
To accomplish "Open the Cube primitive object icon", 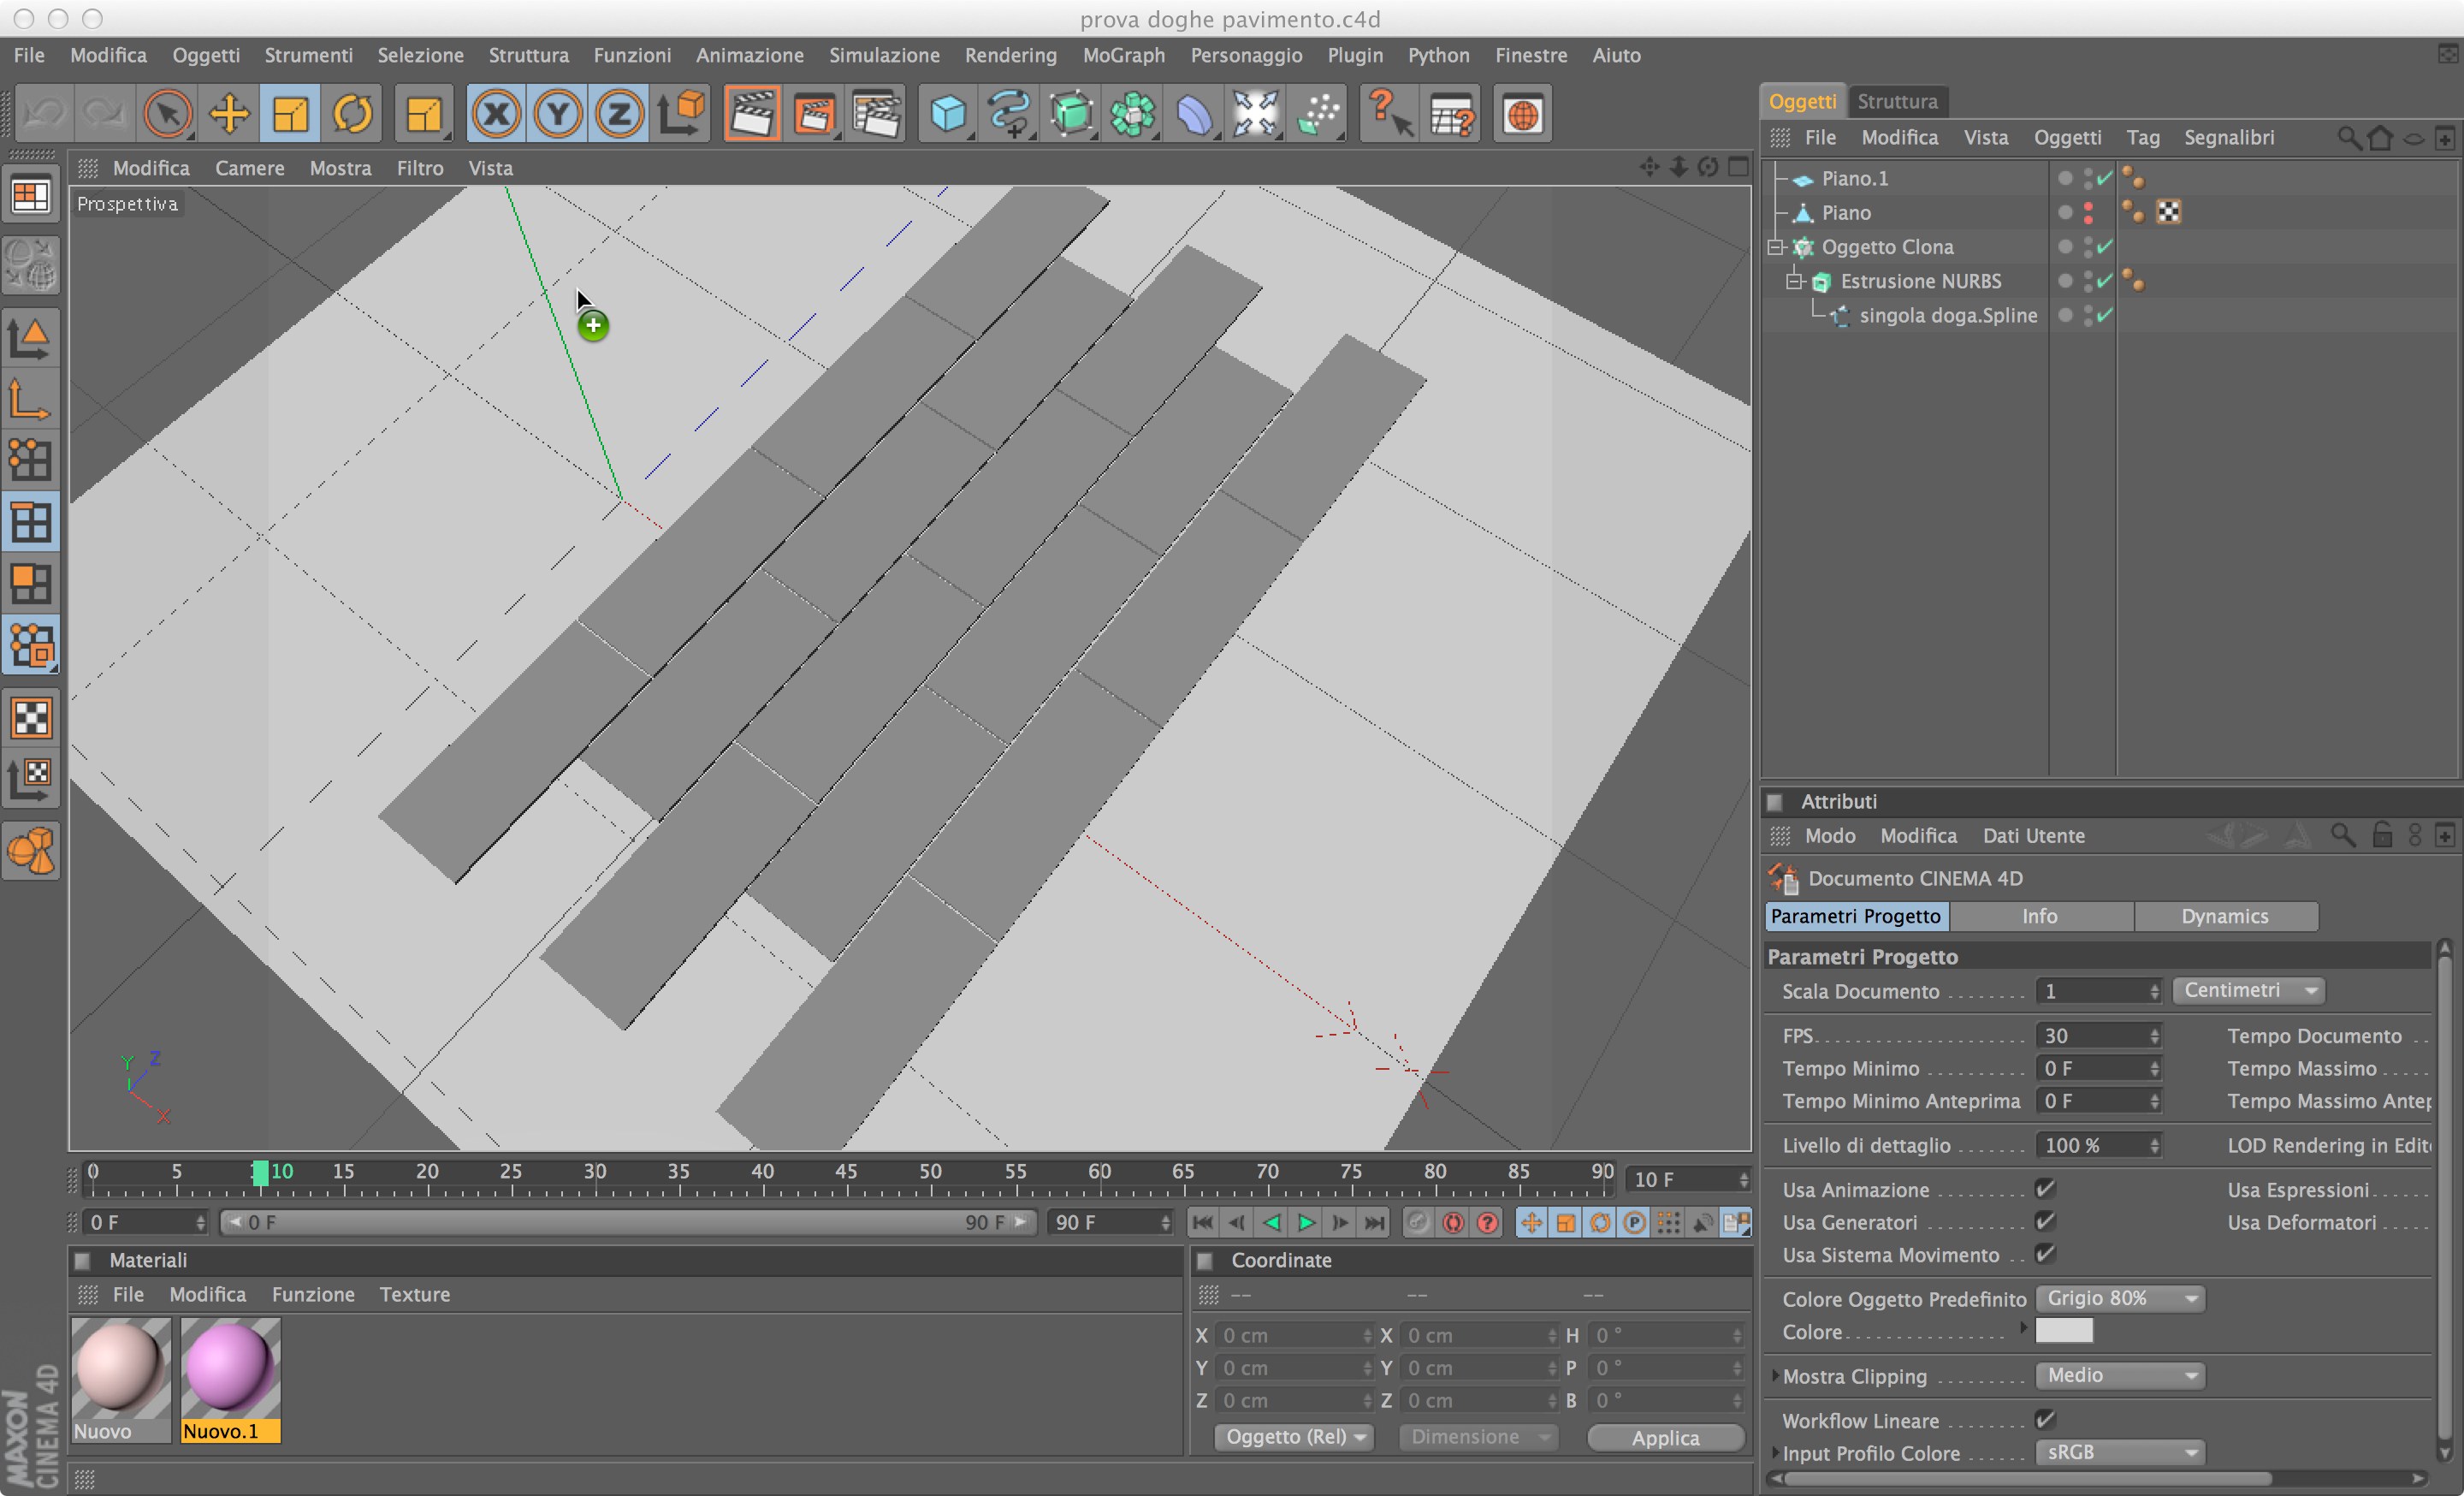I will (946, 114).
